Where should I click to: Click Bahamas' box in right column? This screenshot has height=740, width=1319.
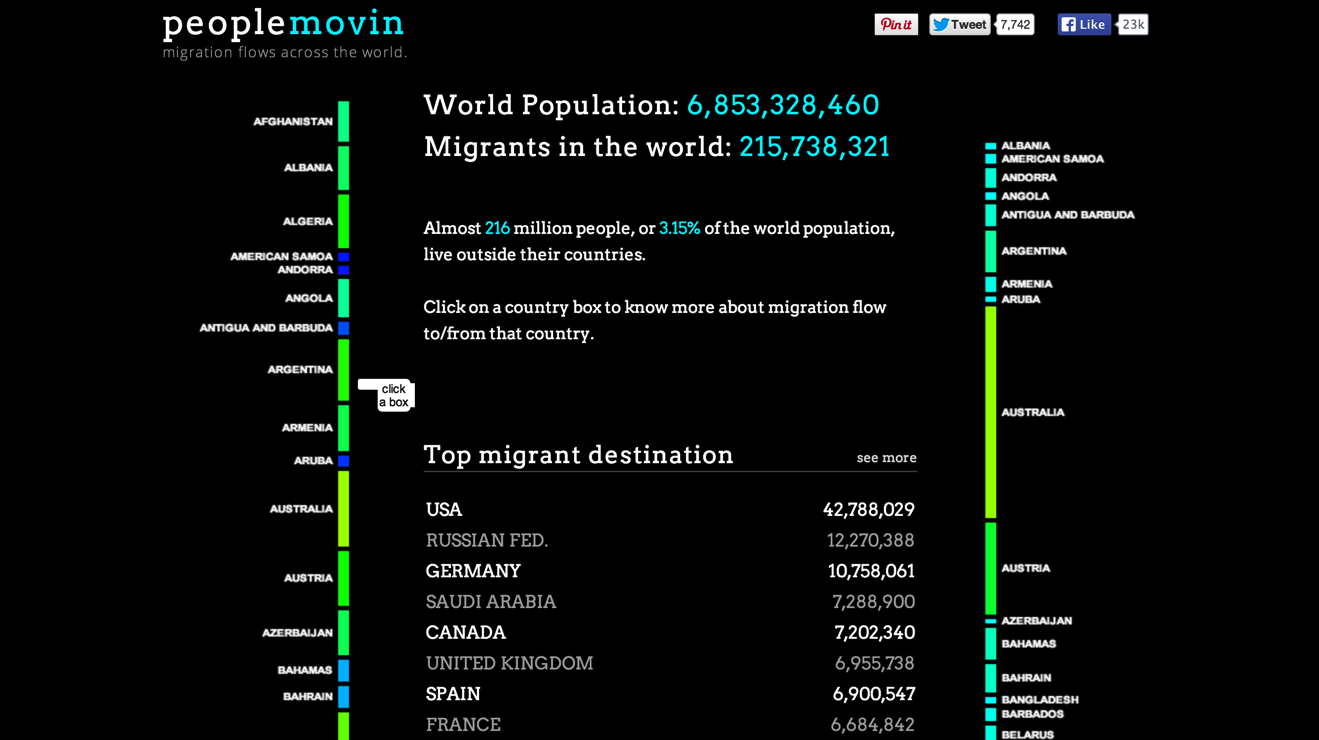[x=991, y=644]
